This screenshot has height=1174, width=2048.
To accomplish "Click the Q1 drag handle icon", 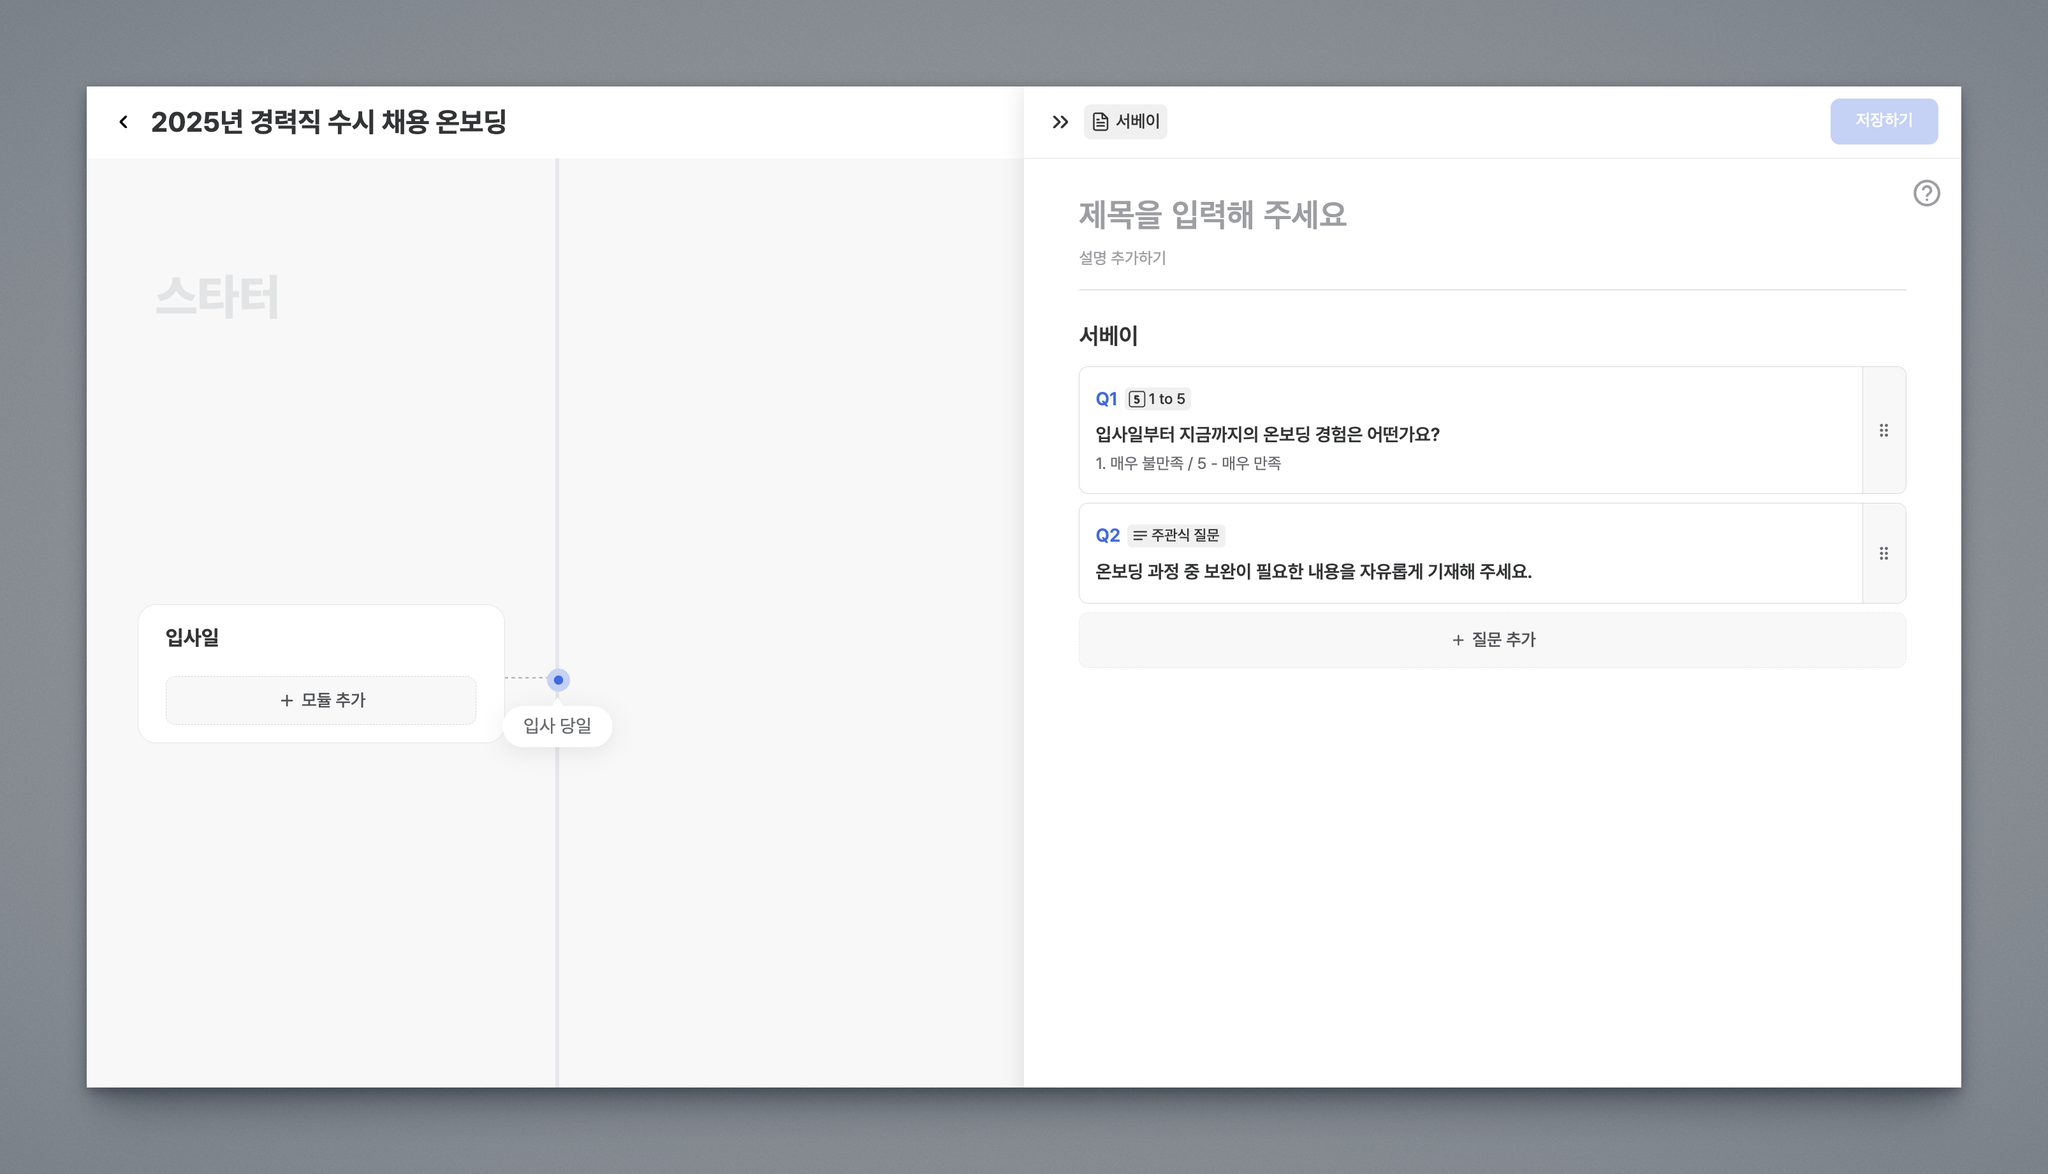I will tap(1883, 431).
